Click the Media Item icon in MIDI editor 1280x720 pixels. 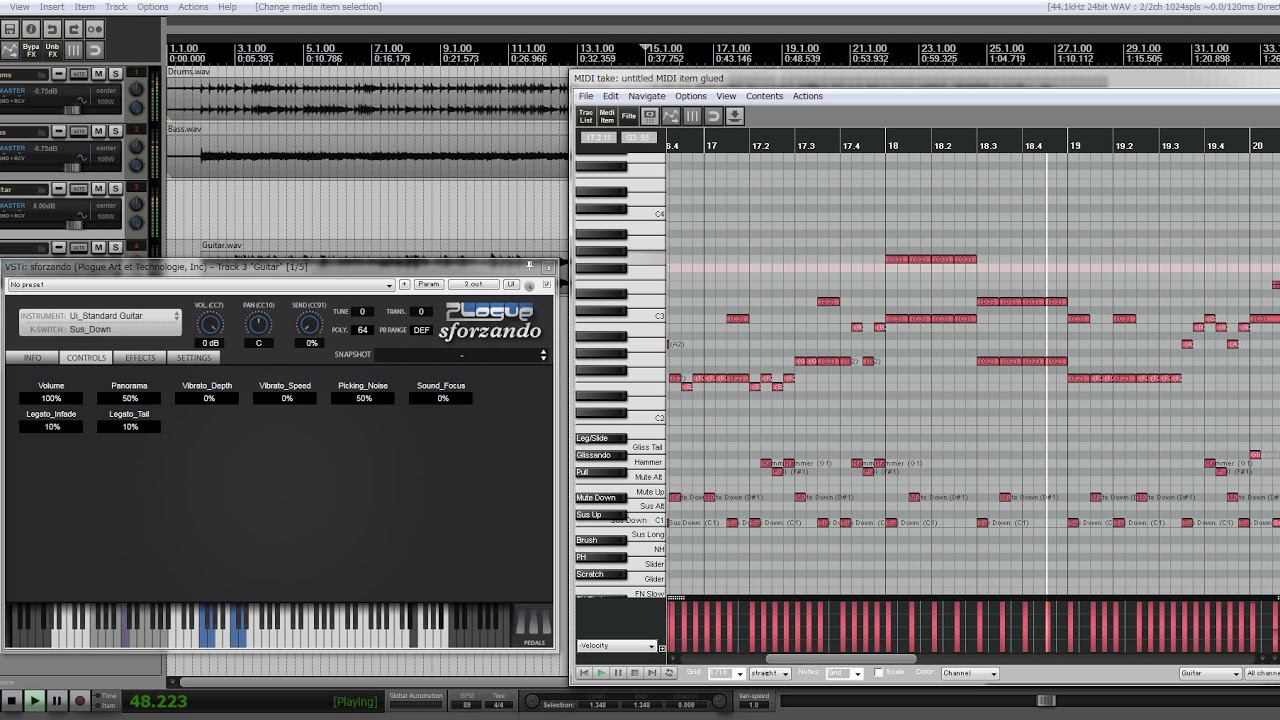point(607,116)
